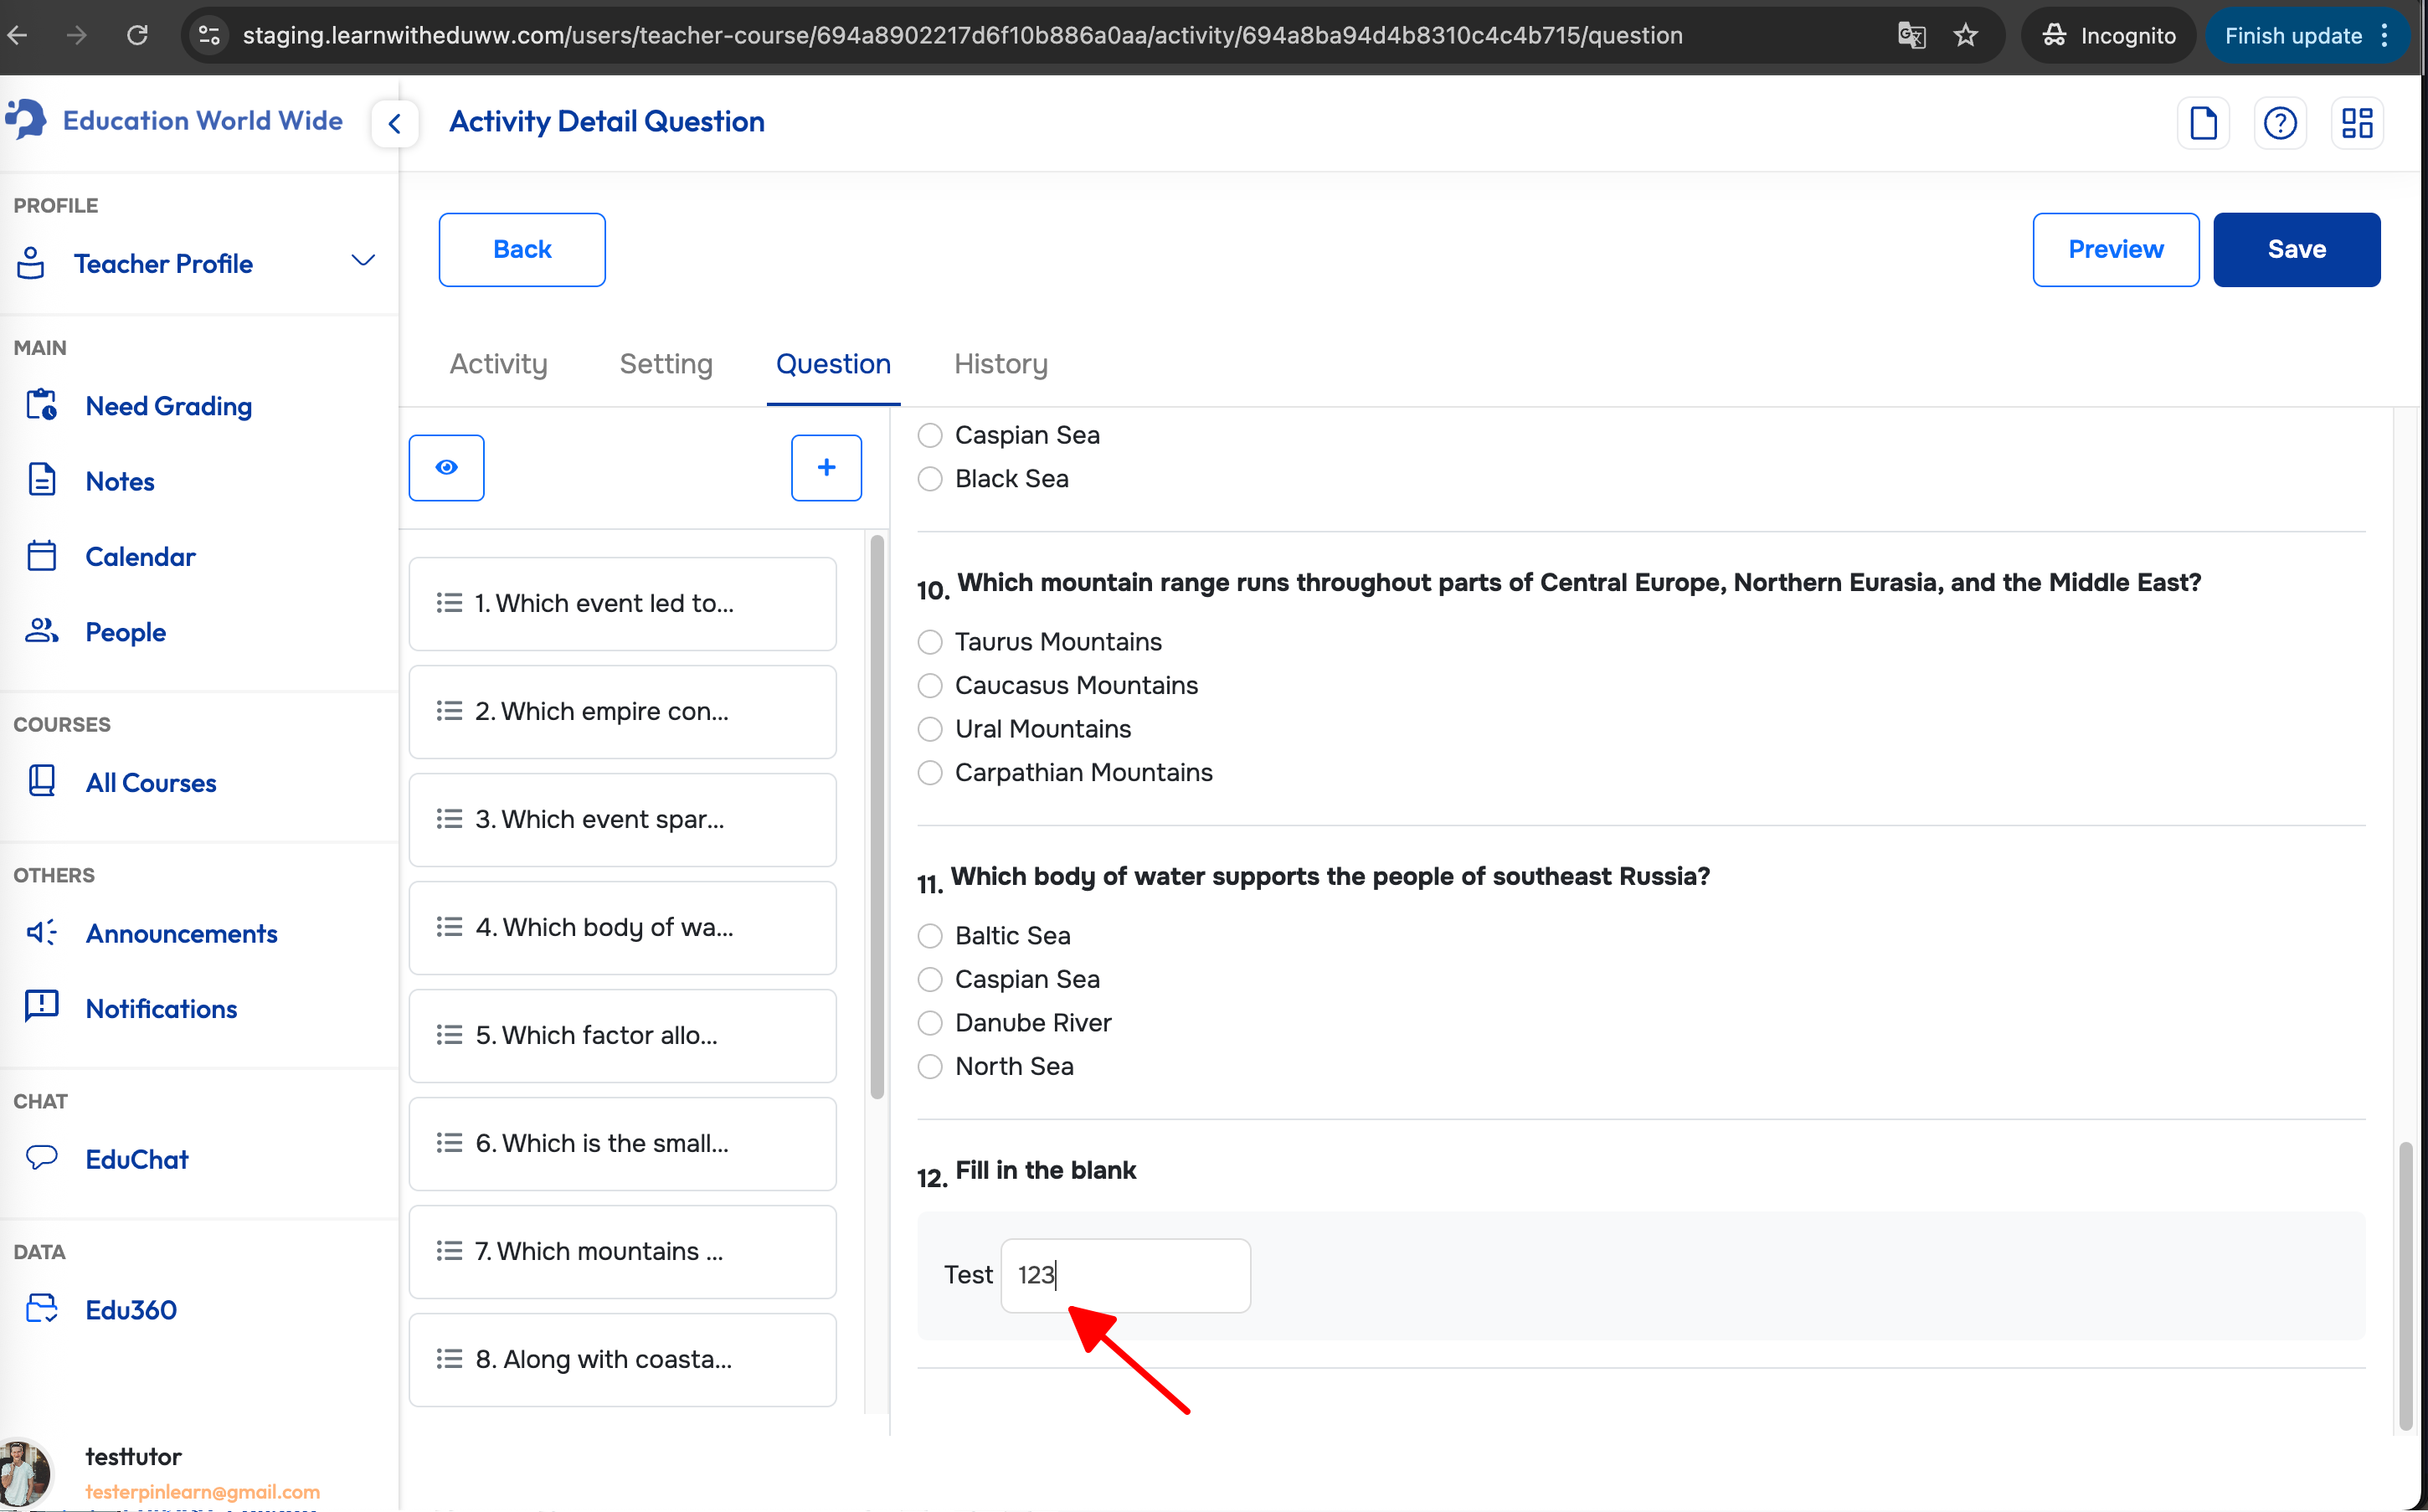Go to Edu360 data section

coord(130,1310)
